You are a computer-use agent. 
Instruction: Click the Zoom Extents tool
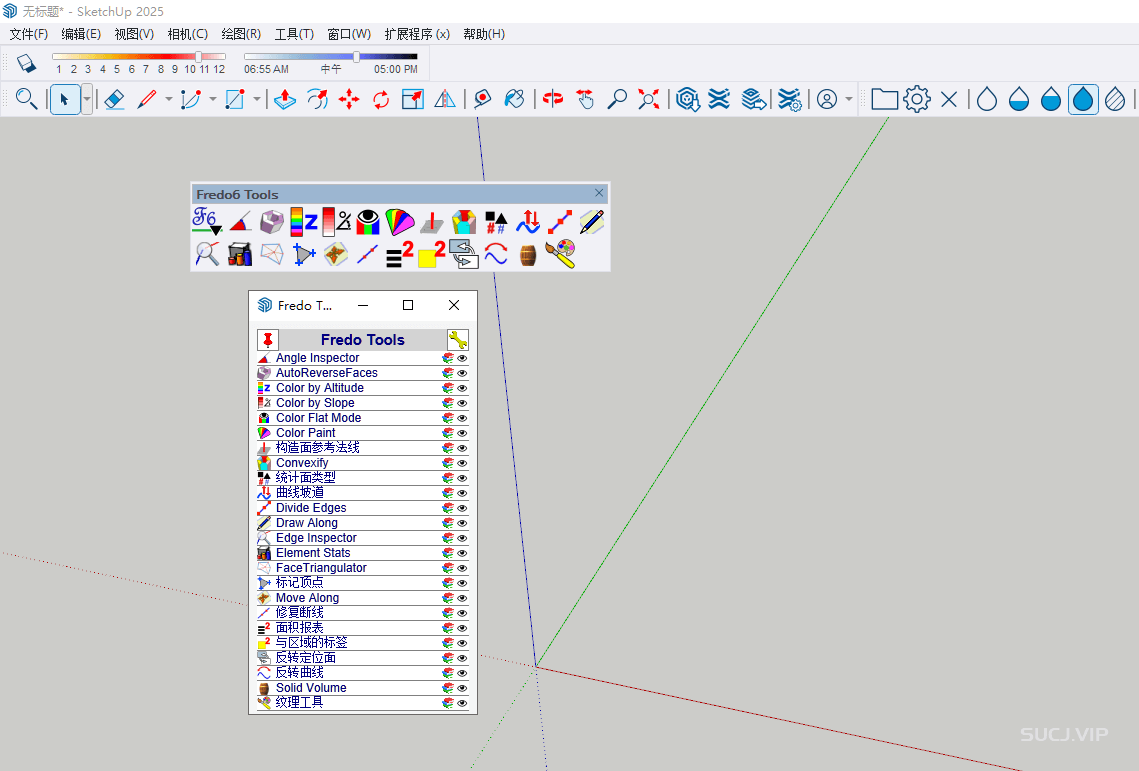point(649,99)
